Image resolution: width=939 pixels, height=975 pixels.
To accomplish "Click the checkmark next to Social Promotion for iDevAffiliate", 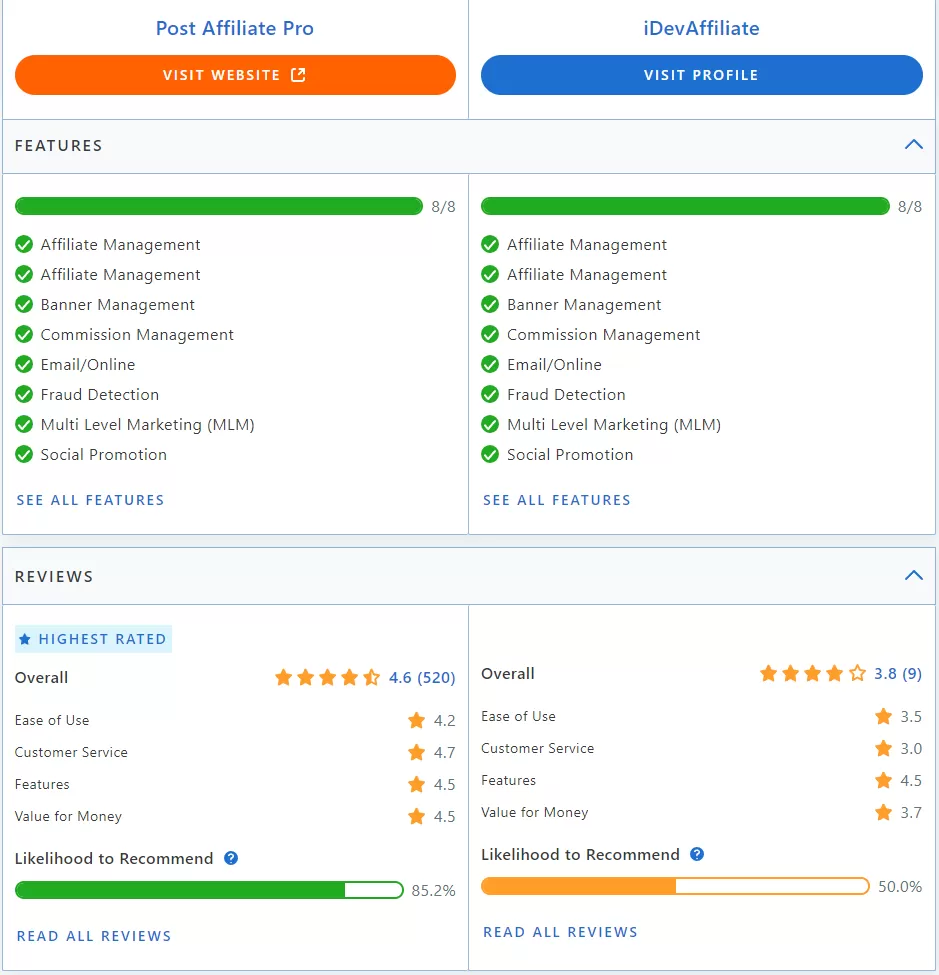I will 490,454.
